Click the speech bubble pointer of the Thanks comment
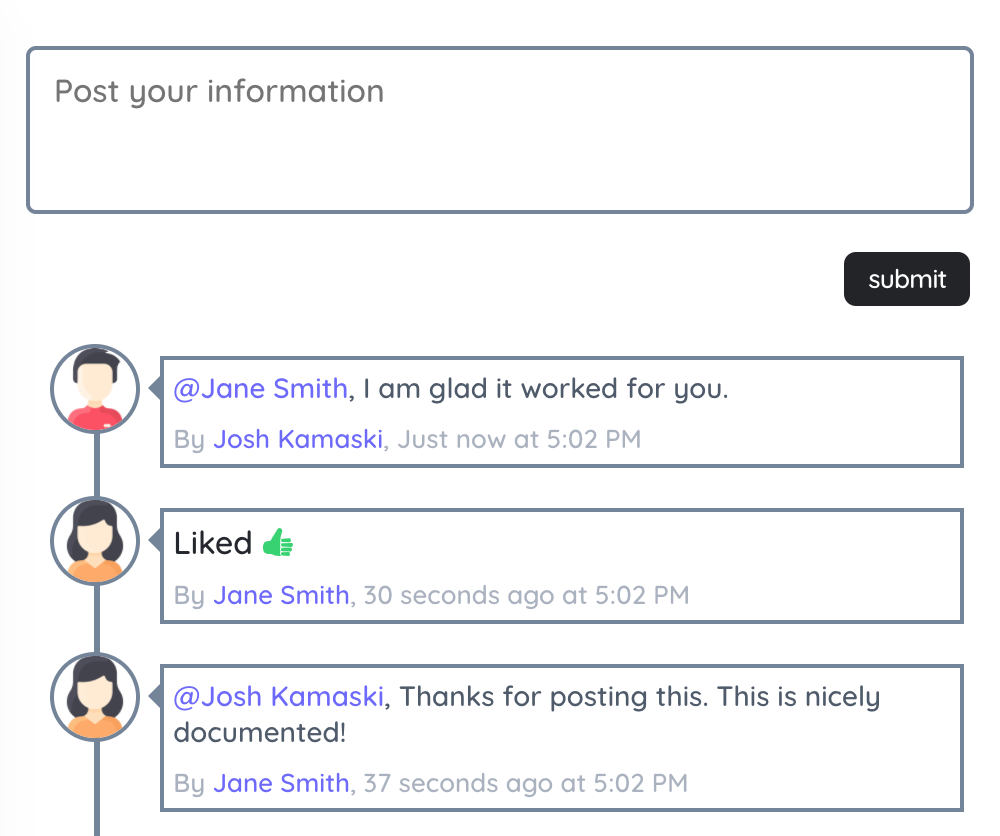The height and width of the screenshot is (836, 1000). (x=154, y=696)
